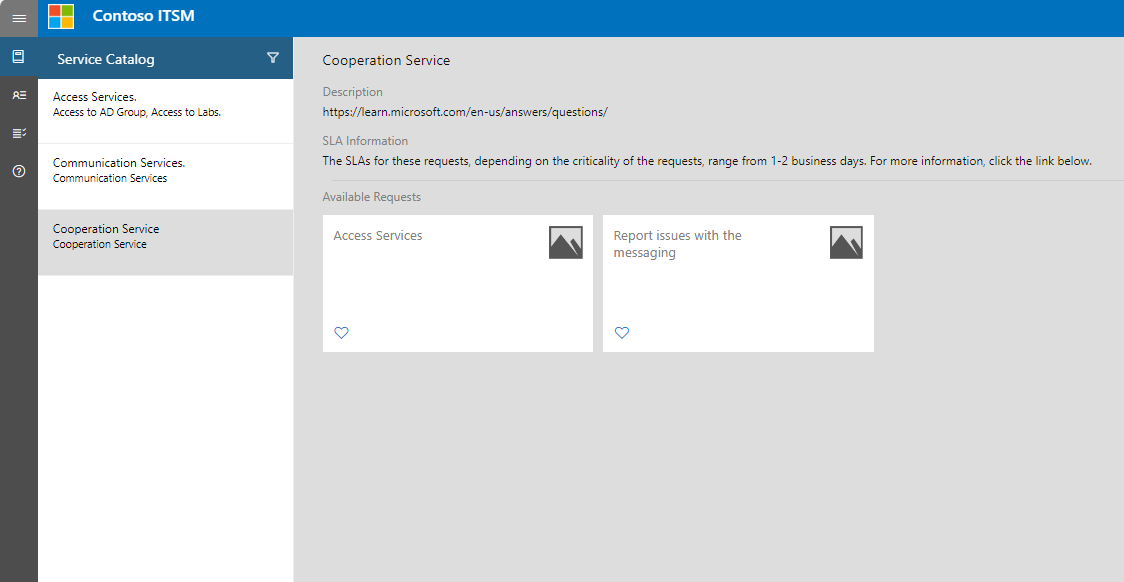This screenshot has width=1124, height=582.
Task: Click the SLA Information label
Action: pos(365,140)
